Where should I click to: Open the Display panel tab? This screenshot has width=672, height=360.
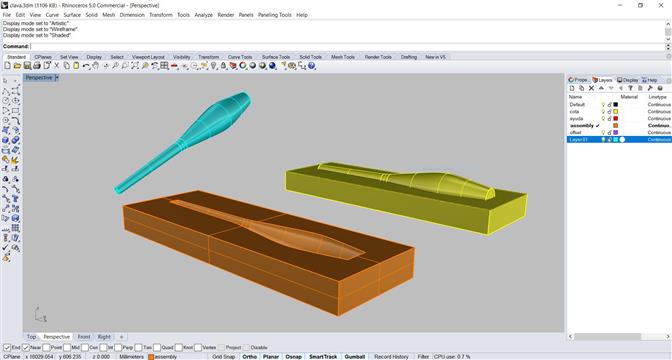click(x=627, y=80)
